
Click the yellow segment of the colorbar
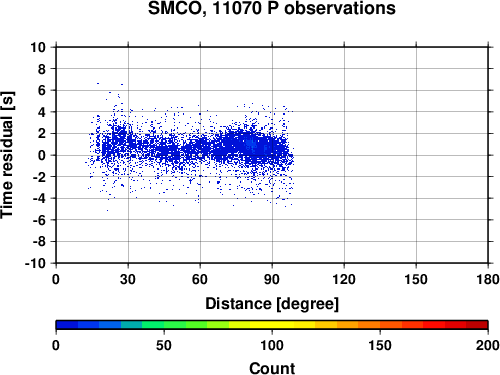click(x=272, y=324)
